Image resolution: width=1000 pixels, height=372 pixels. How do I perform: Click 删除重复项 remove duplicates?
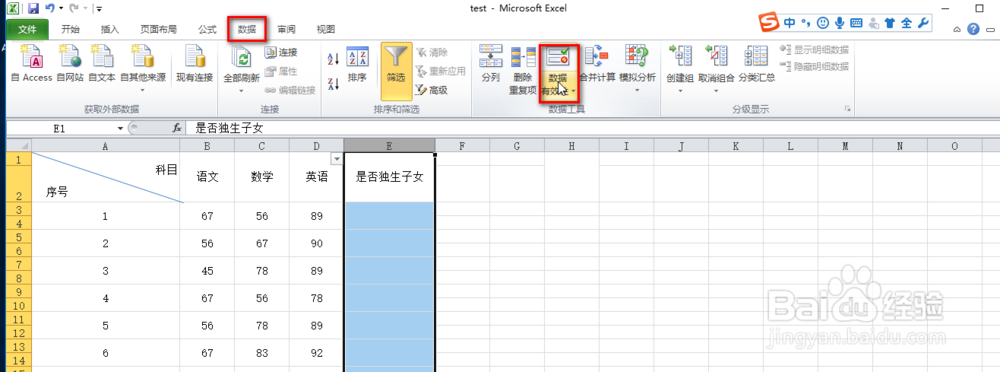pyautogui.click(x=523, y=70)
